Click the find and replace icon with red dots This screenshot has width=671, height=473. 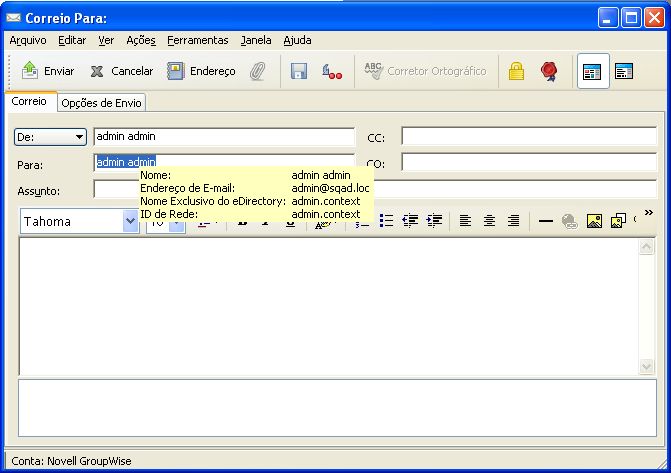pos(332,71)
